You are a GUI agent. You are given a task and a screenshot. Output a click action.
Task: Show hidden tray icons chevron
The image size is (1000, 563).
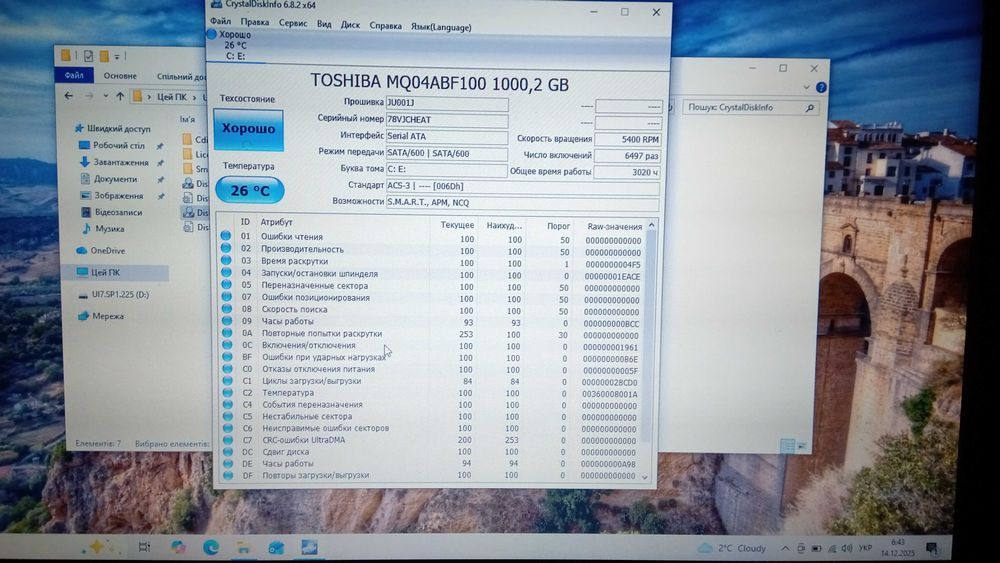pos(785,548)
